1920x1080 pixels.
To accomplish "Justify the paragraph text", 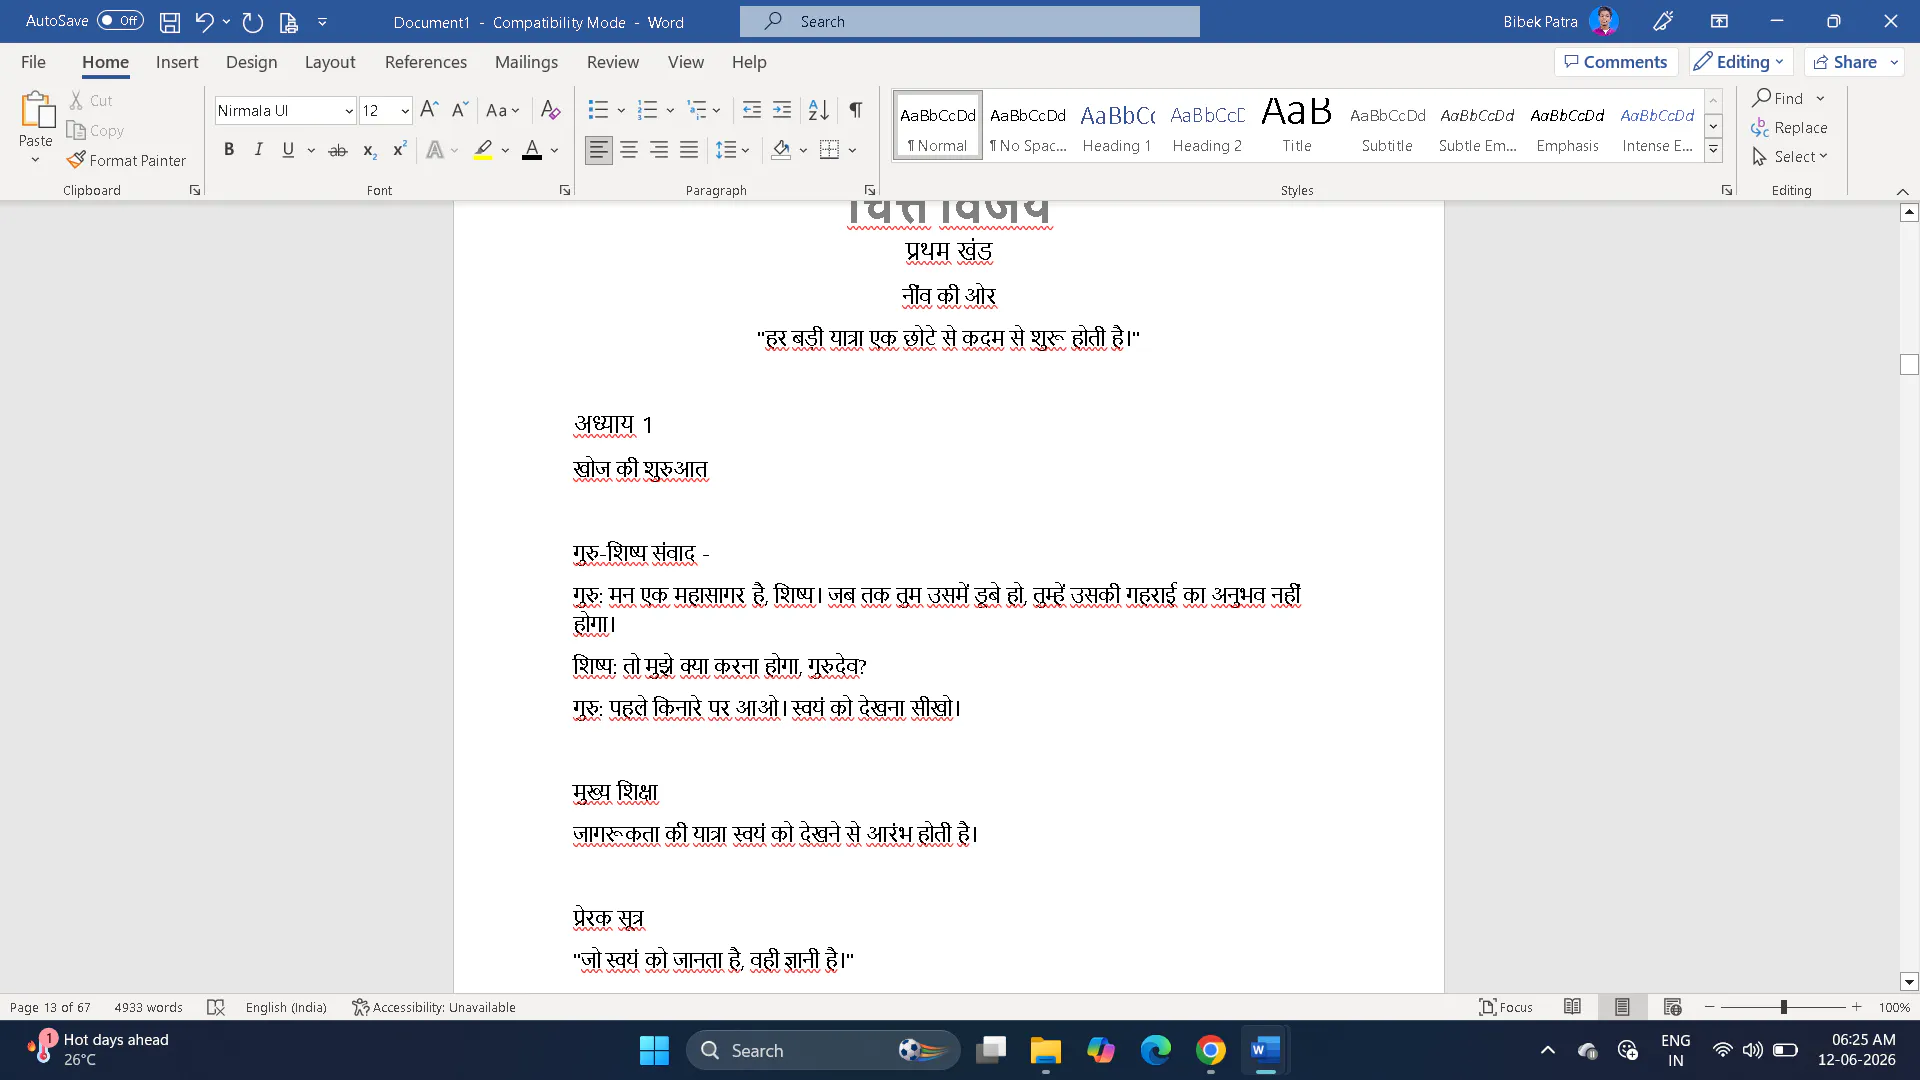I will 689,150.
